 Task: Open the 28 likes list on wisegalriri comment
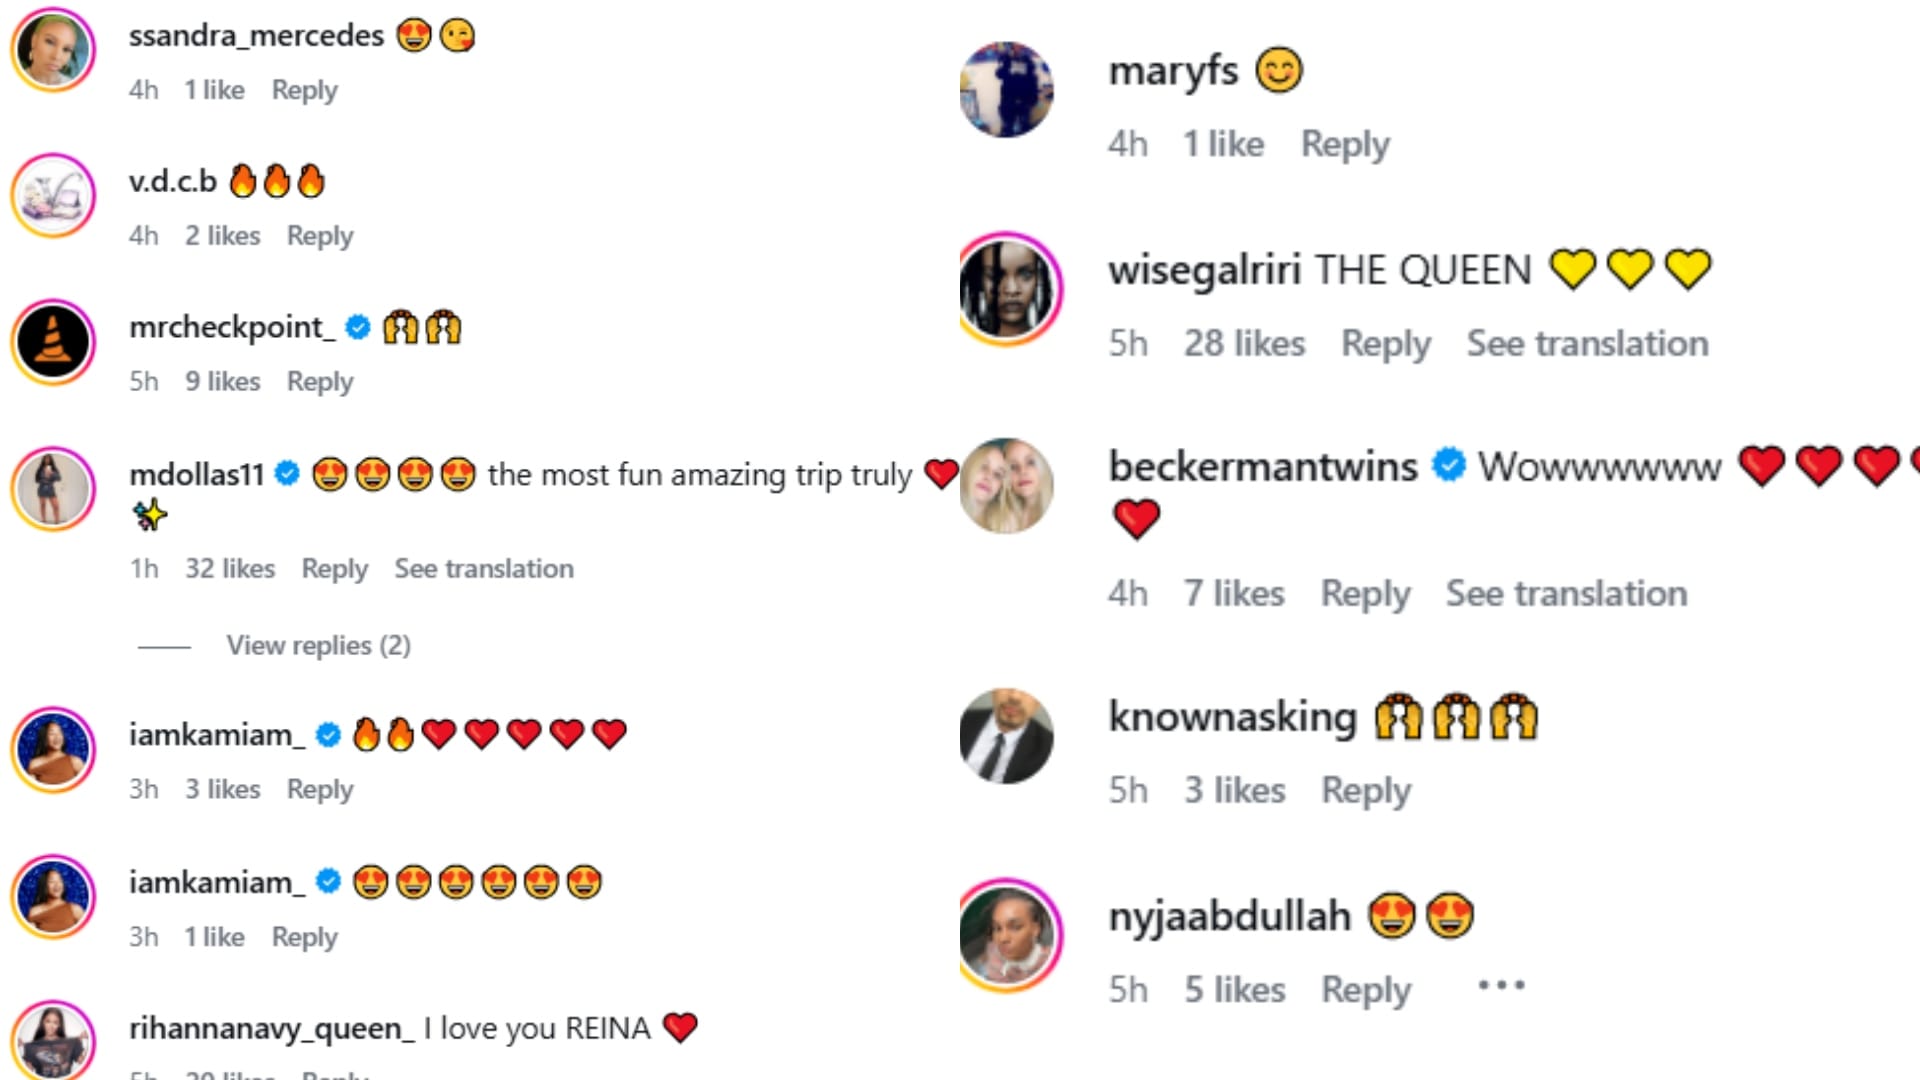pyautogui.click(x=1244, y=344)
